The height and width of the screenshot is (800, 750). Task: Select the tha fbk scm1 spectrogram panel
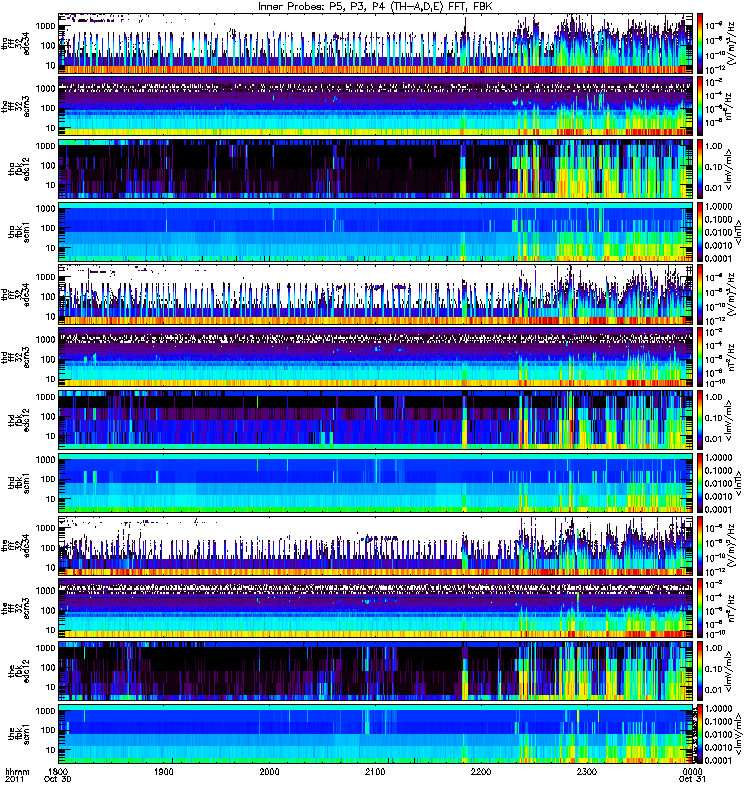point(376,232)
